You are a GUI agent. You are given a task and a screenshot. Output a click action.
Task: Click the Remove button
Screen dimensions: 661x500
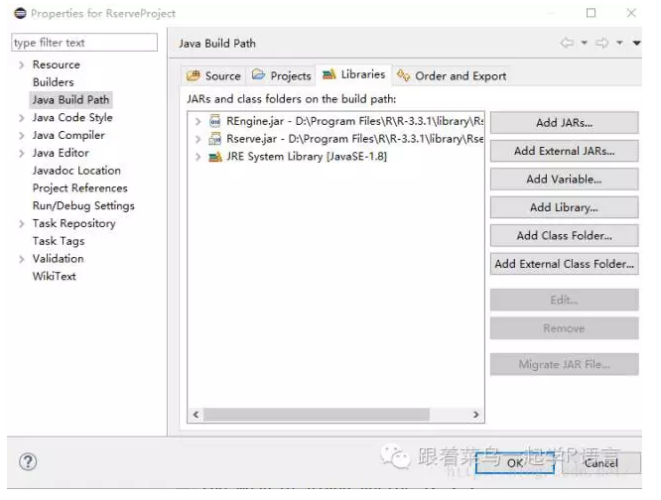[564, 328]
